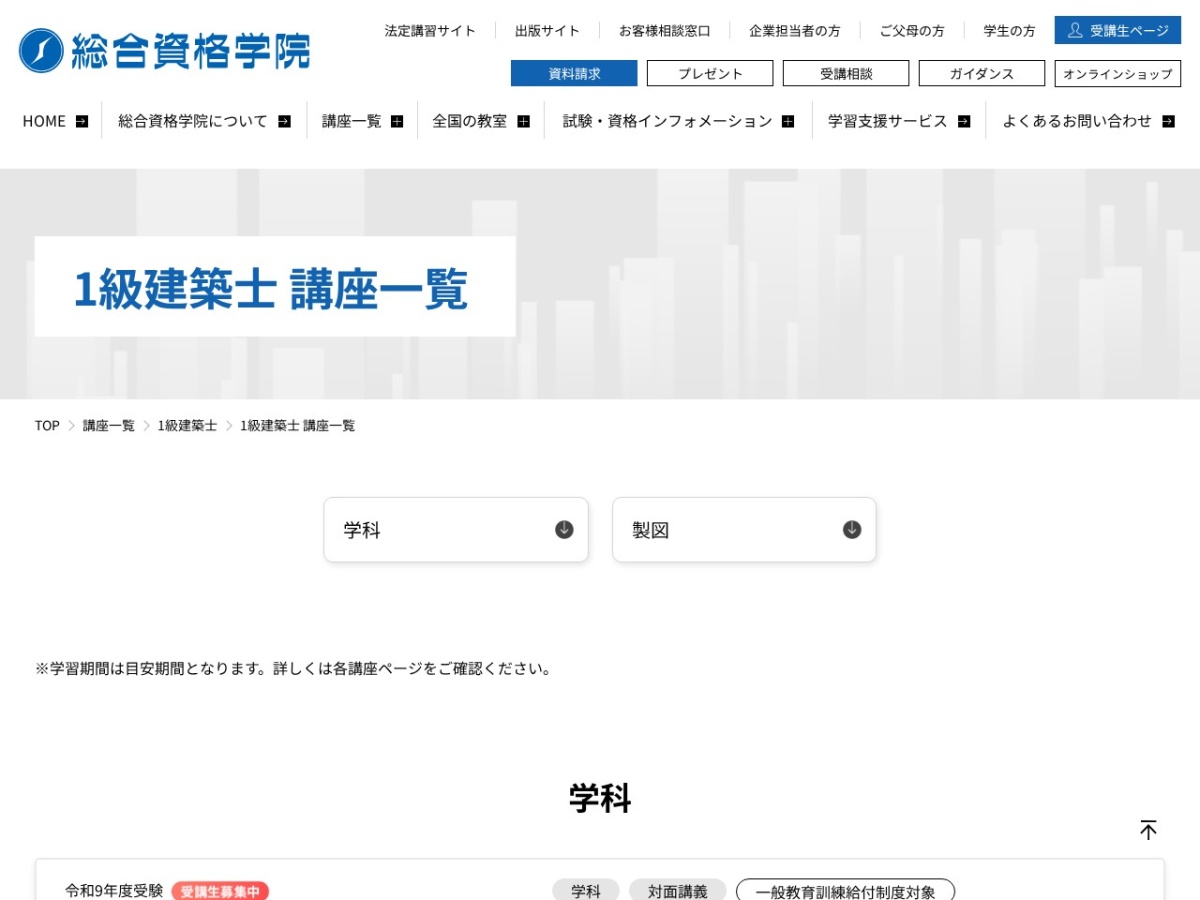1200x900 pixels.
Task: Expand plus icon beside 試験・資格インフォメーション
Action: (x=788, y=121)
